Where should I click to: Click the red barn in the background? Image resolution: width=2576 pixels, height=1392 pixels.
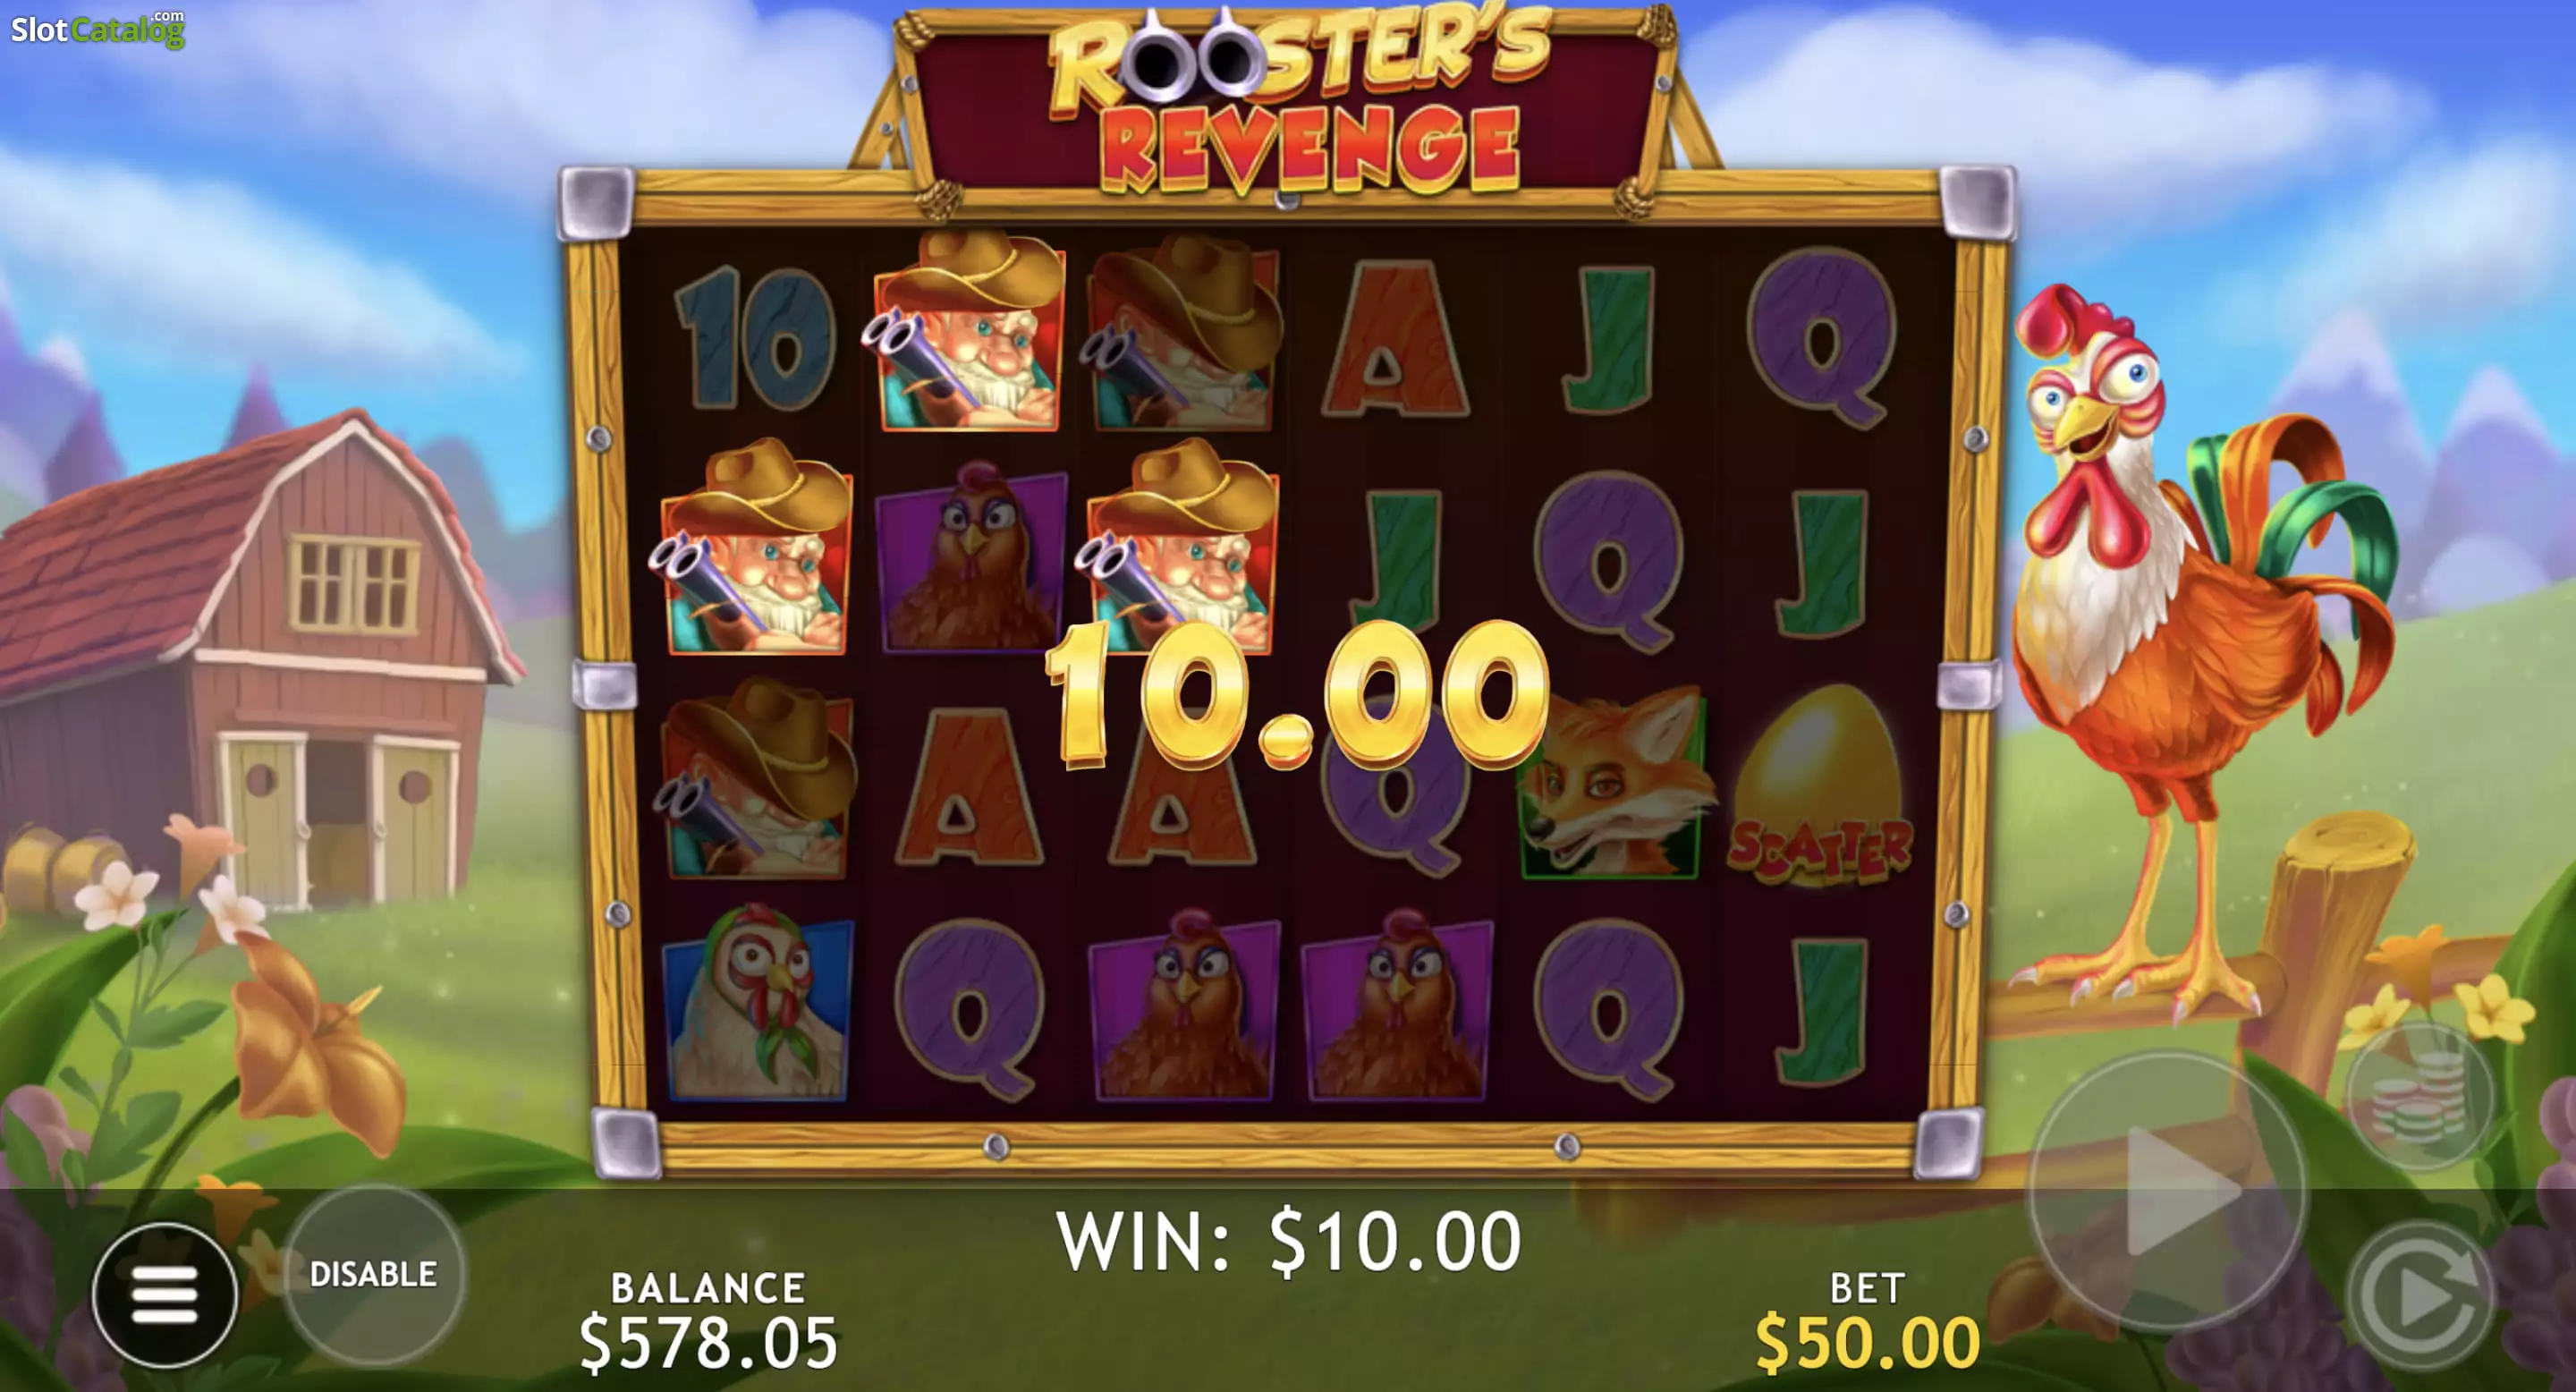coord(250,660)
